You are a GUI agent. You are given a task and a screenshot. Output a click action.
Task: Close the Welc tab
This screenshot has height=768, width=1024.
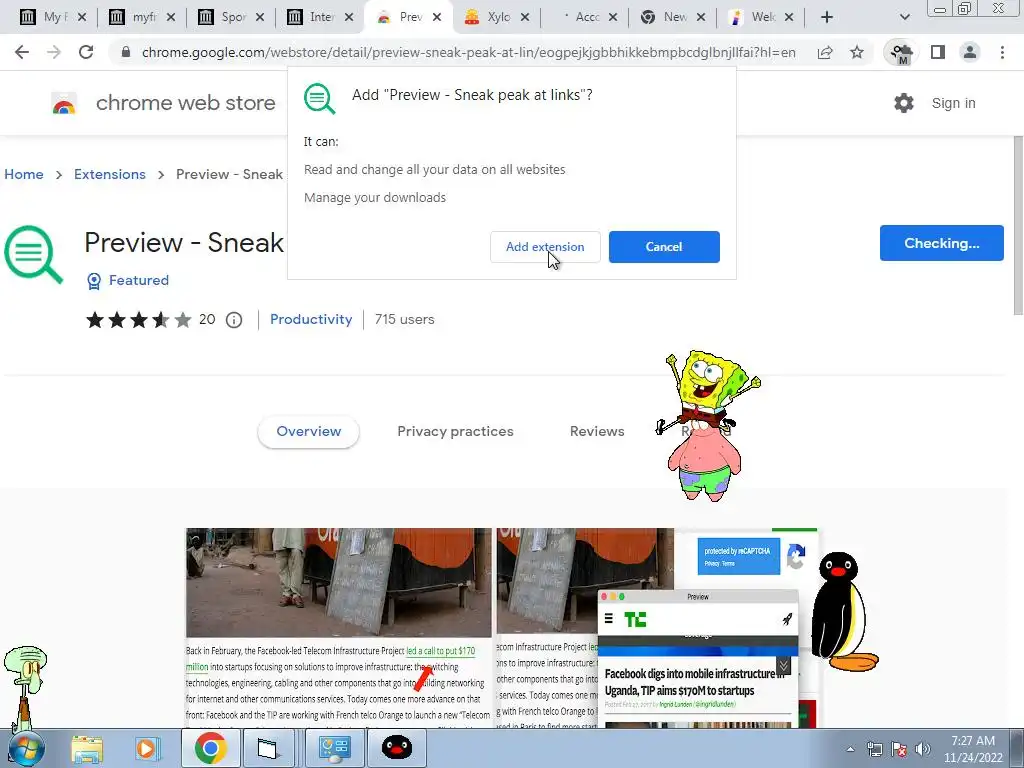(789, 18)
